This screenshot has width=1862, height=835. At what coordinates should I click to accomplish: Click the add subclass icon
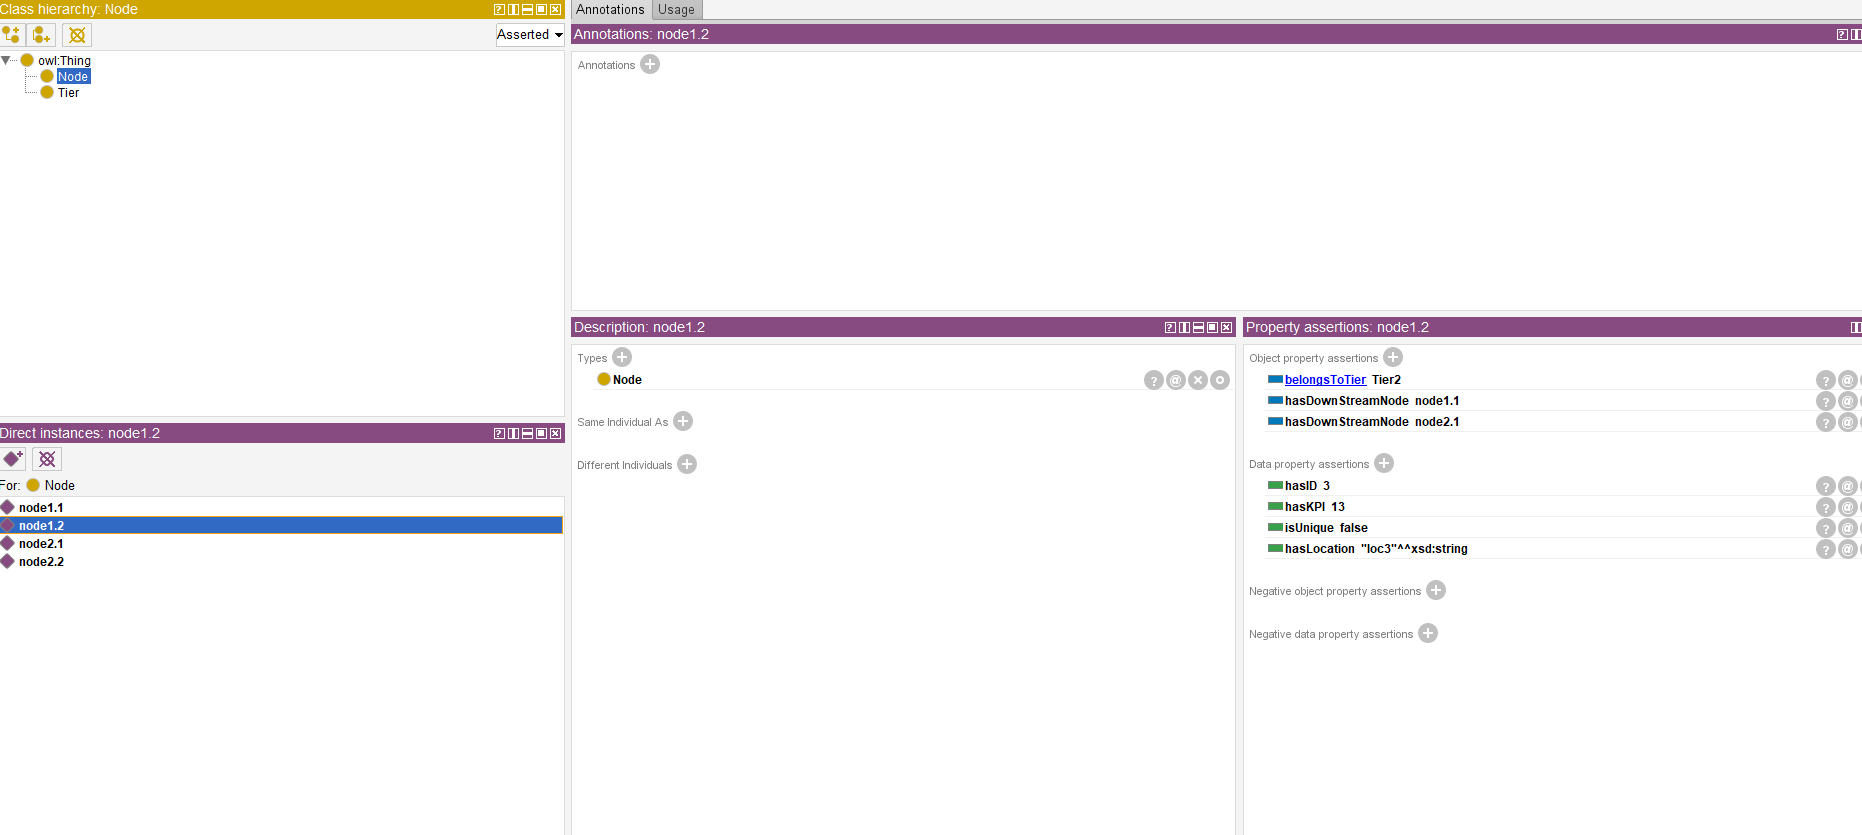(12, 35)
